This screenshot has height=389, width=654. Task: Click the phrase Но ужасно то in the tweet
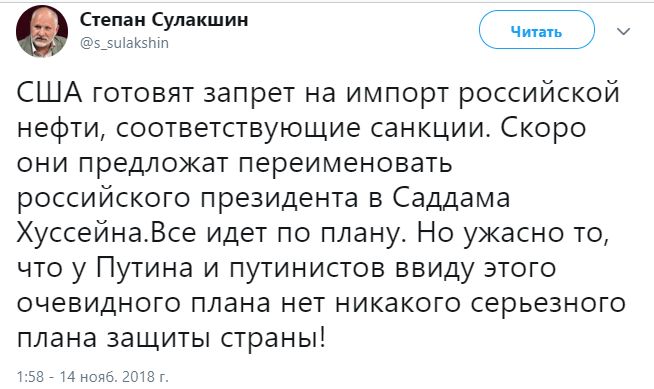pos(511,234)
